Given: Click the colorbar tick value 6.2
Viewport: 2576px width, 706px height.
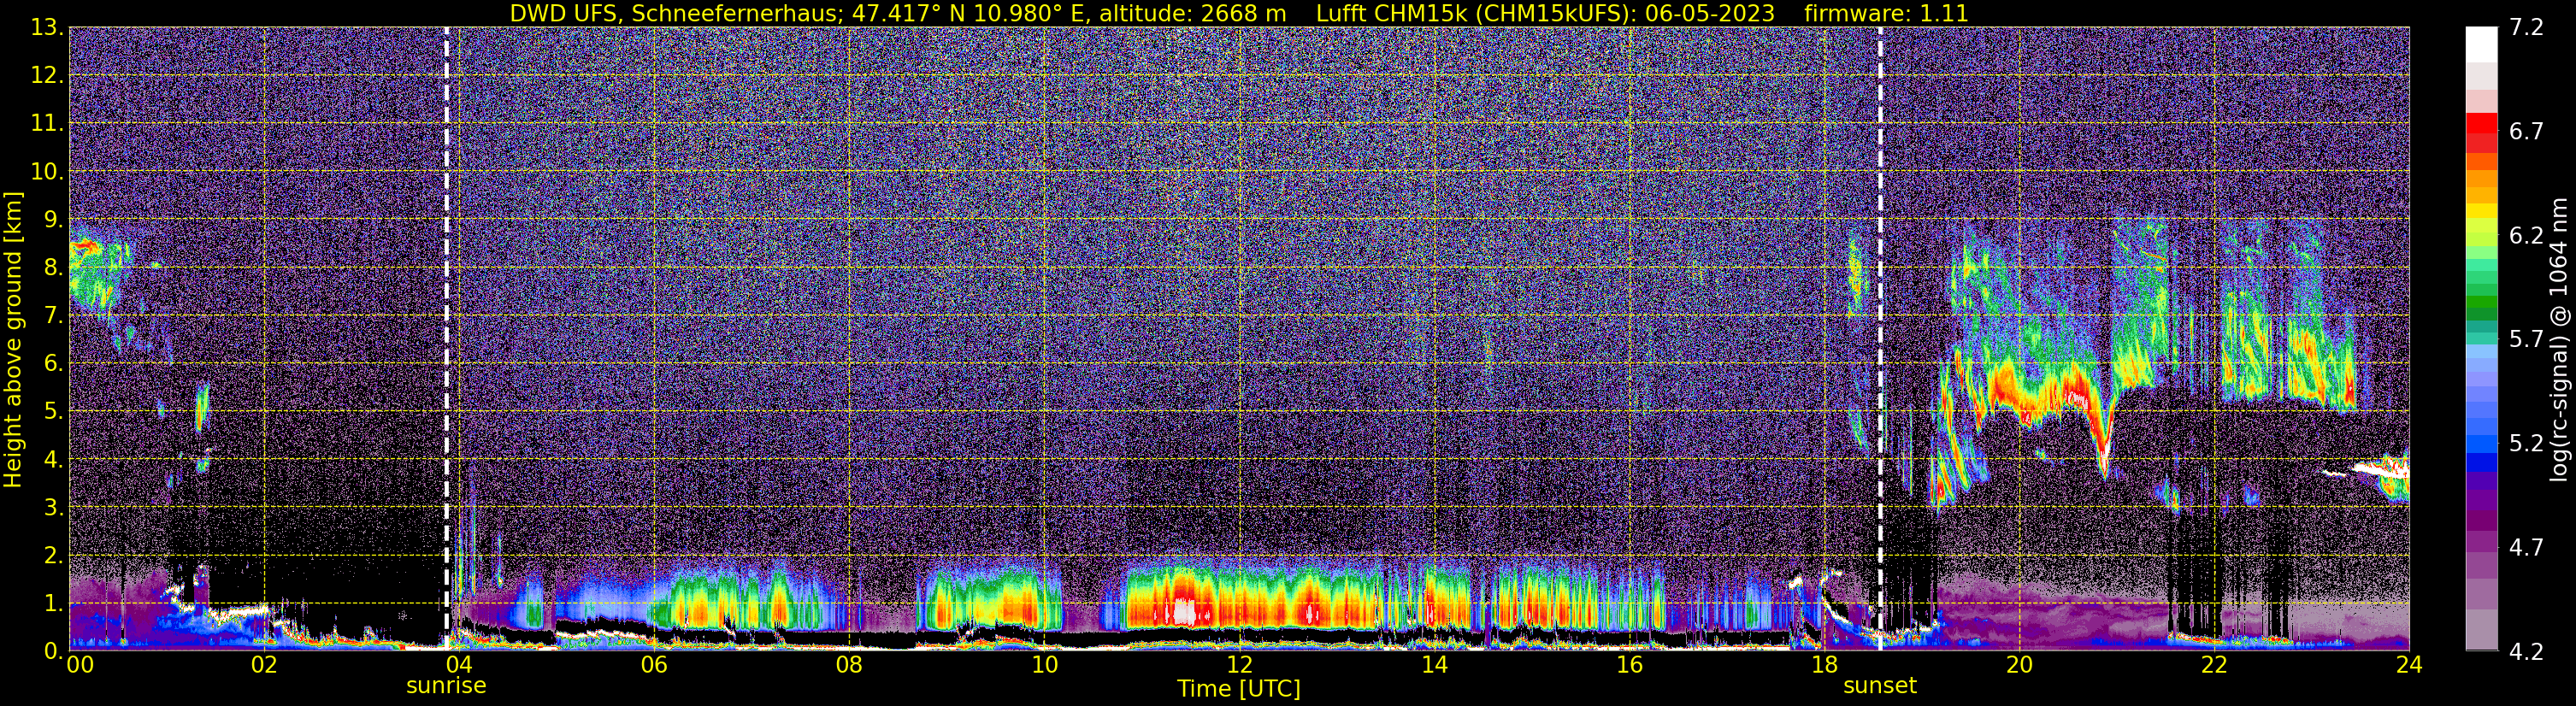Looking at the screenshot, I should tap(2526, 235).
